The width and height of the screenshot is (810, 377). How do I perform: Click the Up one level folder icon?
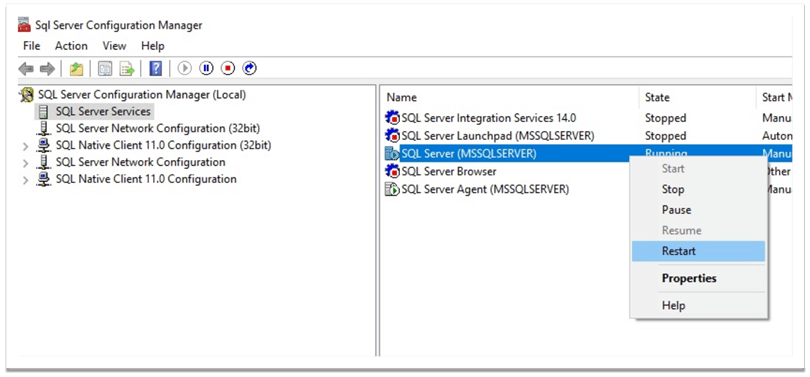(x=76, y=68)
